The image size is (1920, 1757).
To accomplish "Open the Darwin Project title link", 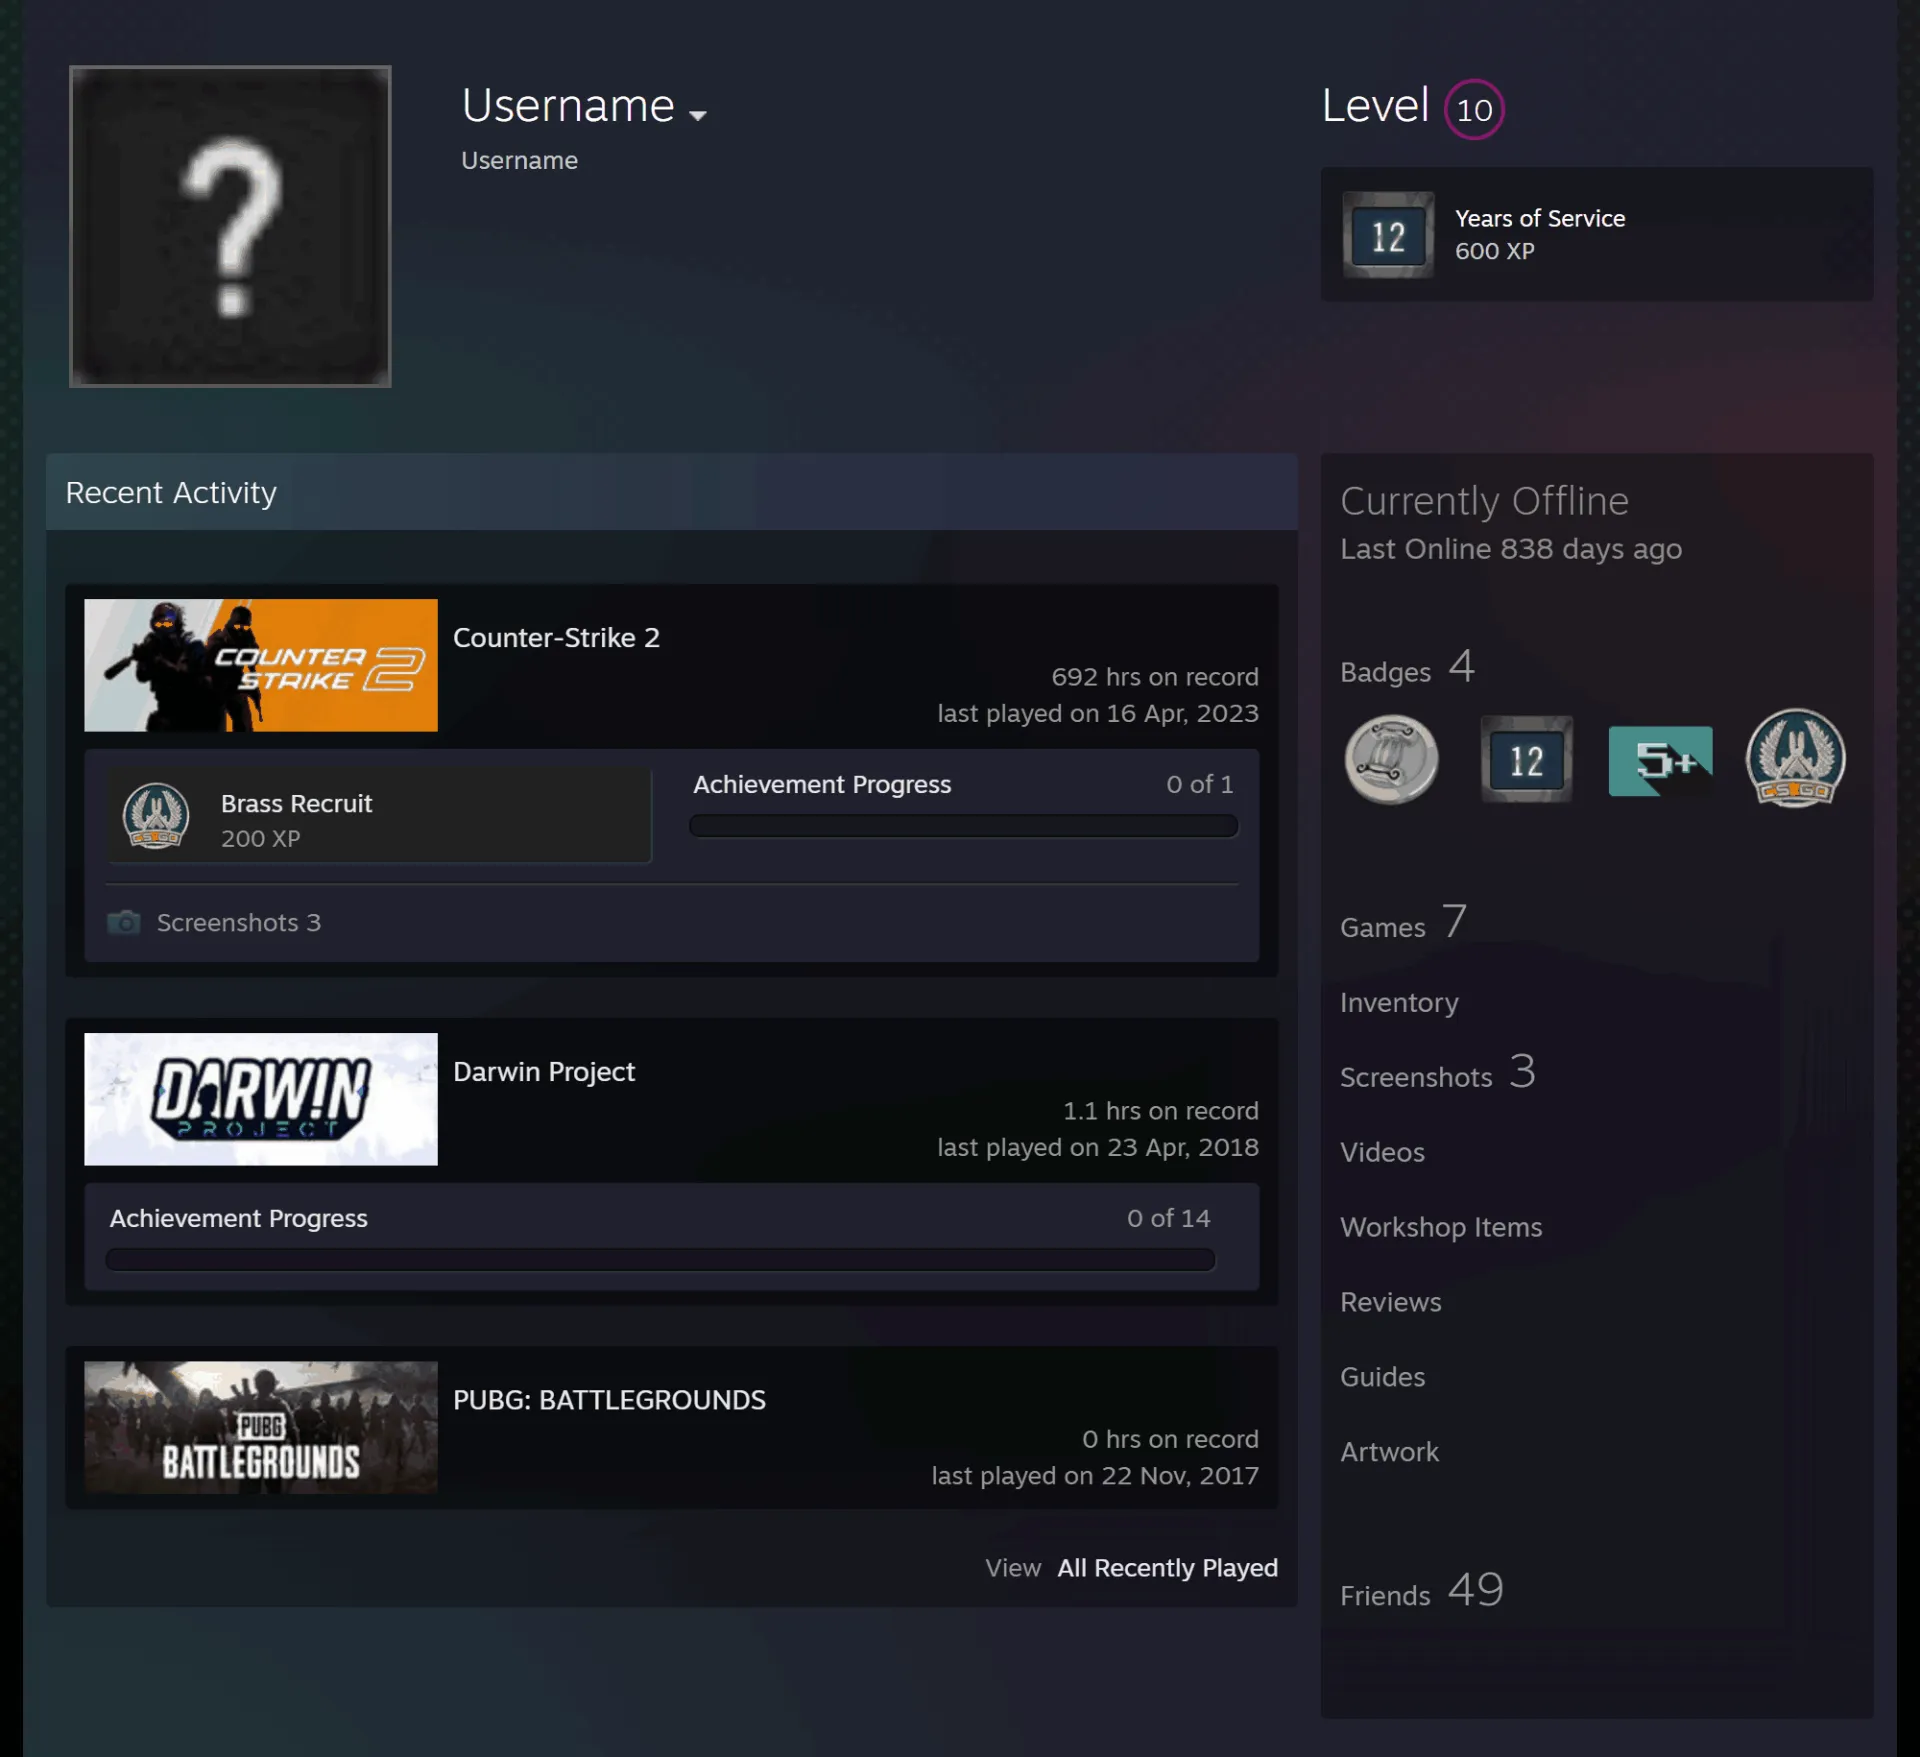I will [x=544, y=1072].
